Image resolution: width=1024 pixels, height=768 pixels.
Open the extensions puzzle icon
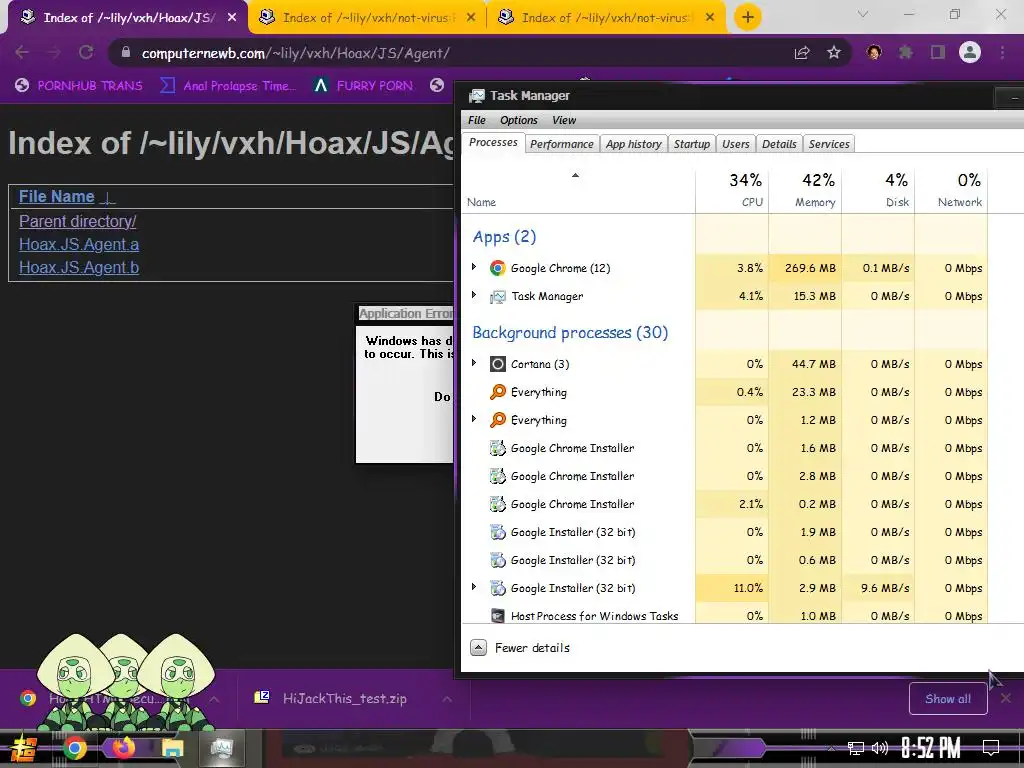[906, 52]
